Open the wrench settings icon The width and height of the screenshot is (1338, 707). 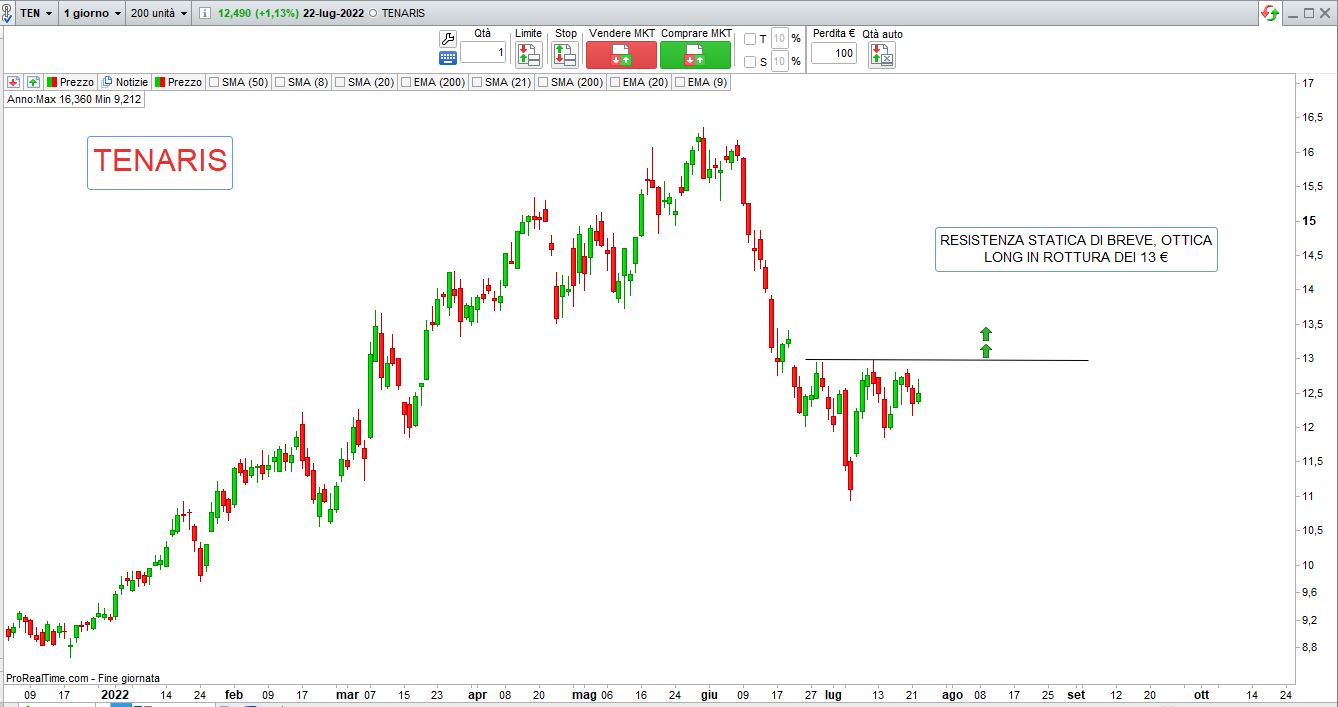(x=448, y=39)
